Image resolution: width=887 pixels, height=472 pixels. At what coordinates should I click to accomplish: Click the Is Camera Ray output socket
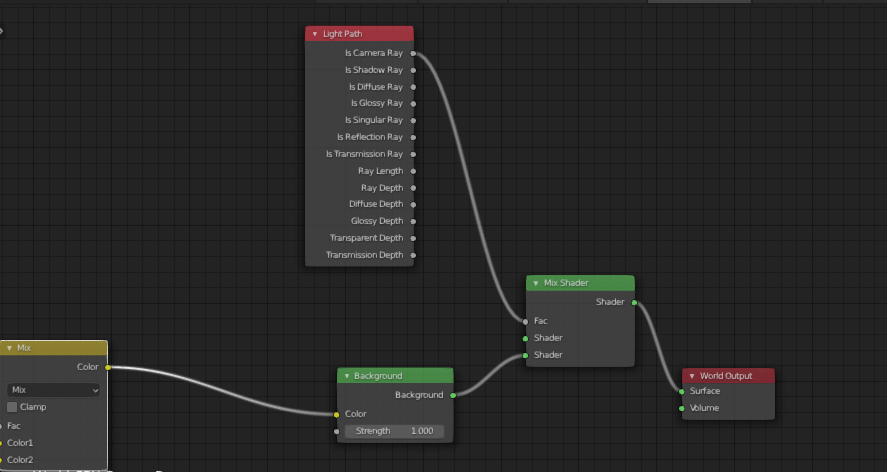coord(414,54)
